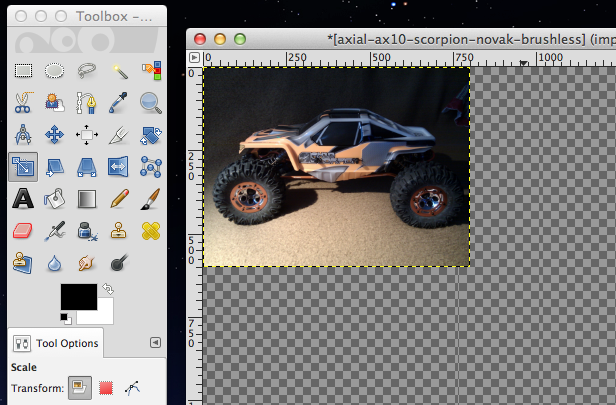This screenshot has height=405, width=616.
Task: Pick the Paths tool
Action: click(x=87, y=102)
